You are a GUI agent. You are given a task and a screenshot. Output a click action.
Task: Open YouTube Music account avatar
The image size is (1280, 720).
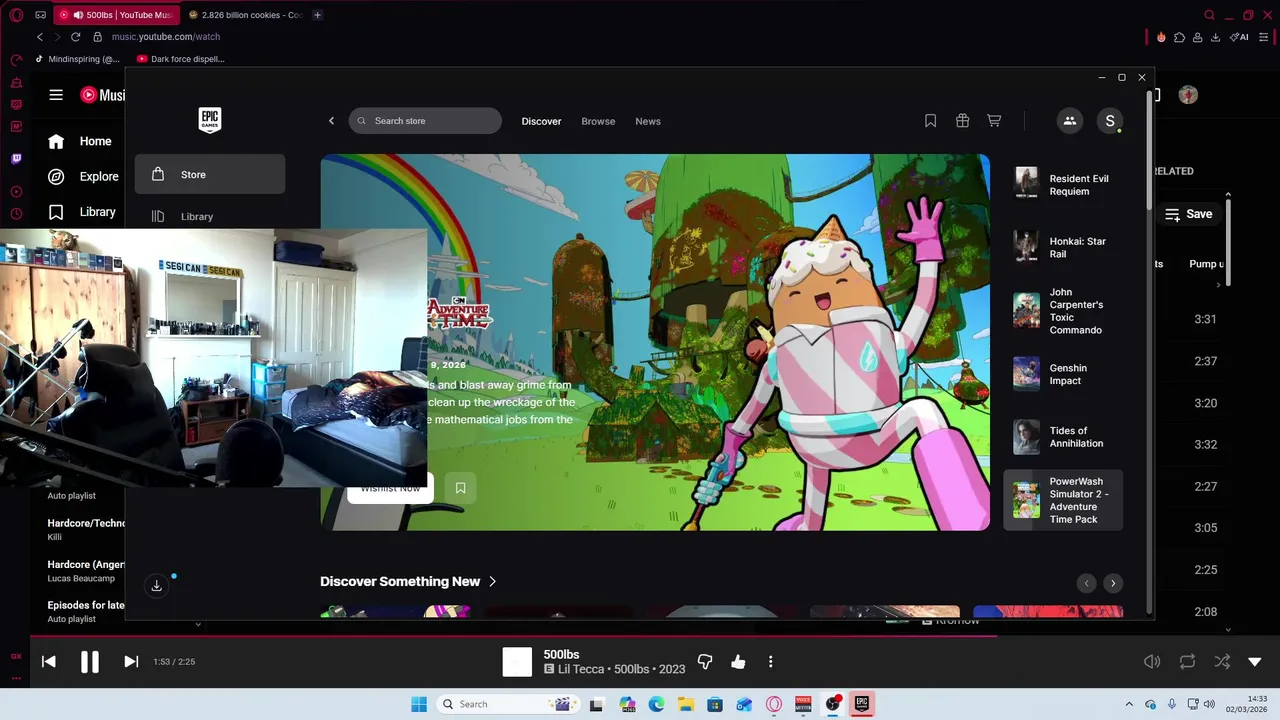(x=1188, y=95)
